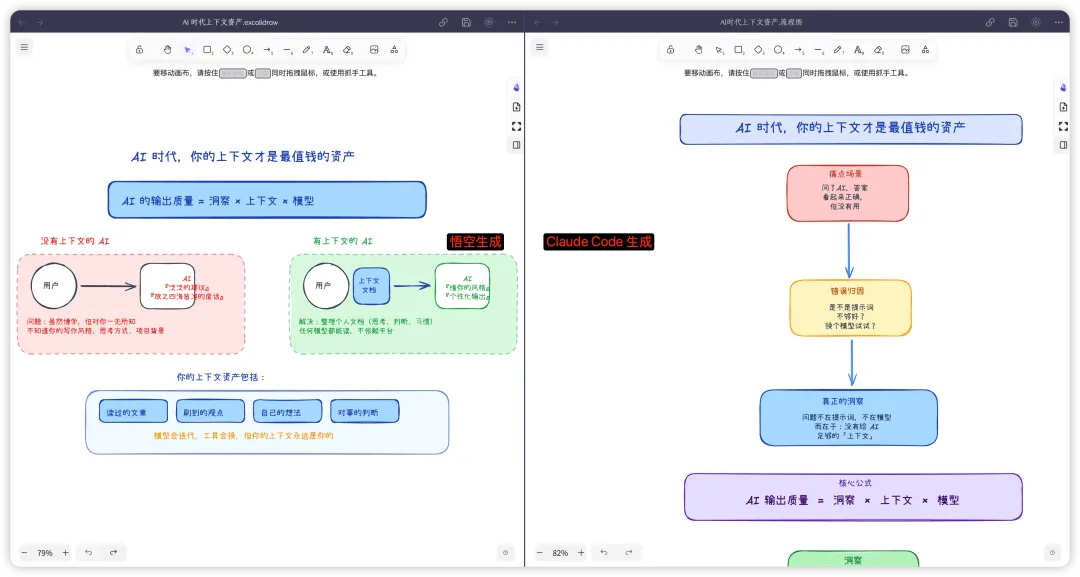Click the AI时代上下文资产.流程图 tab title

(x=760, y=22)
